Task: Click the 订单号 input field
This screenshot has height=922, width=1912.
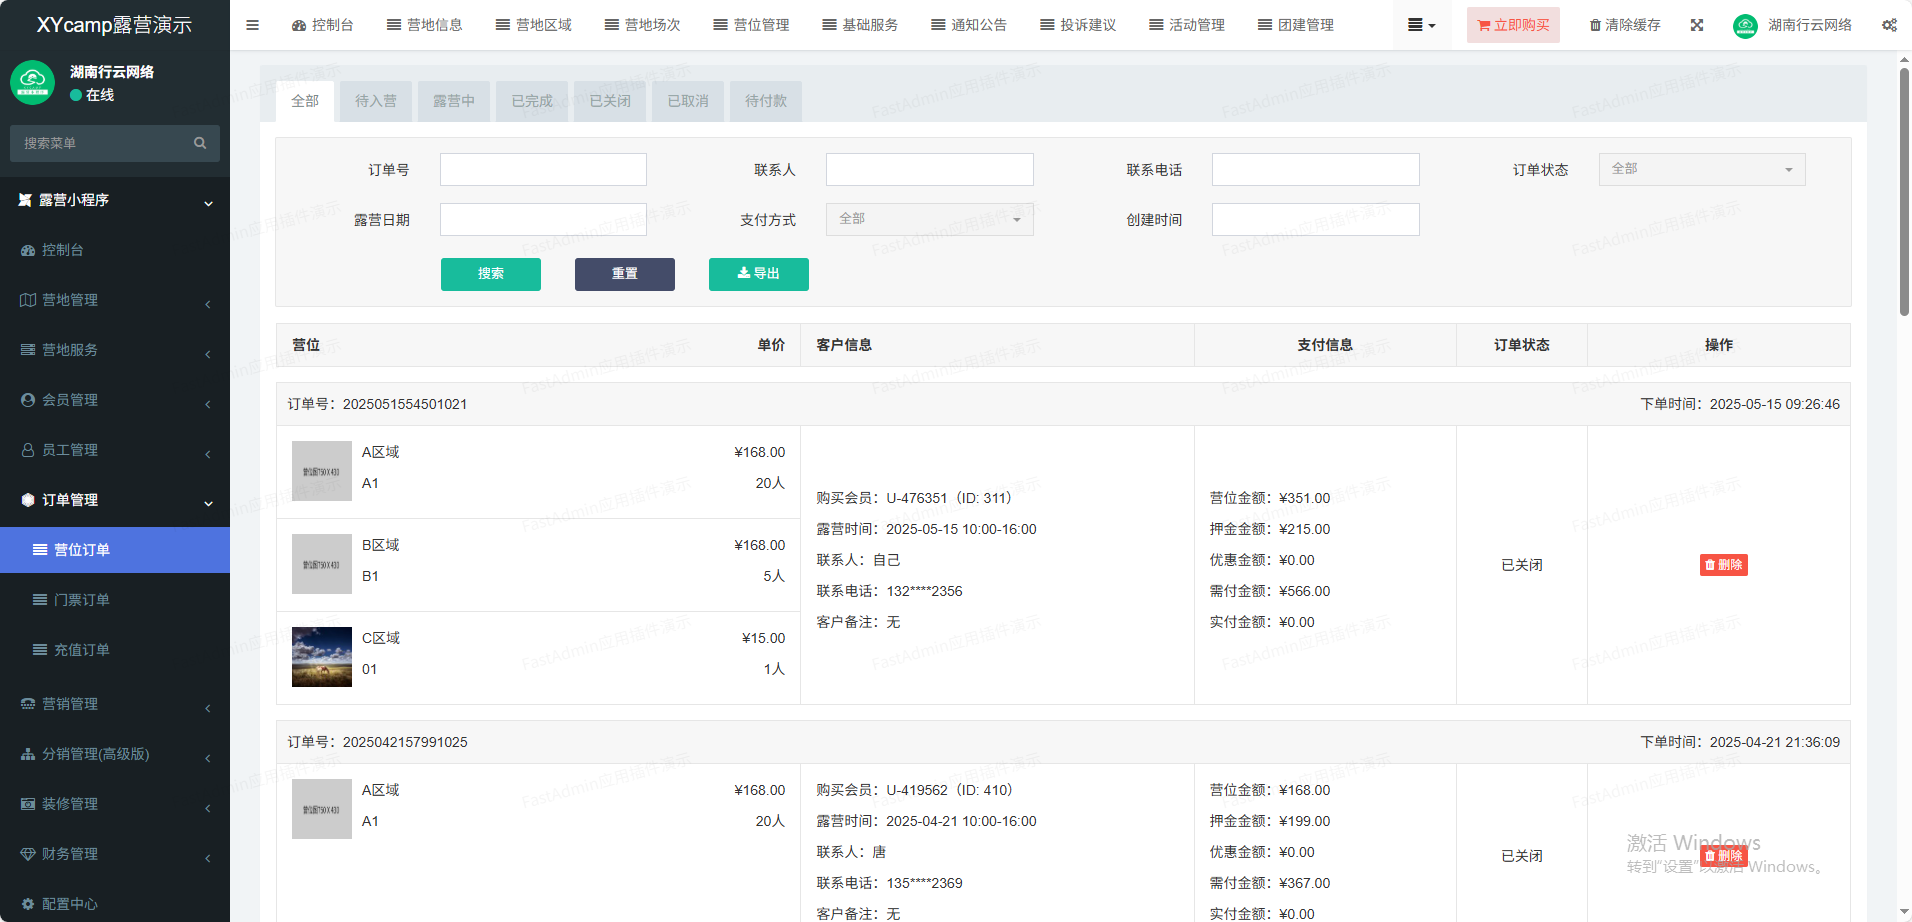Action: (543, 170)
